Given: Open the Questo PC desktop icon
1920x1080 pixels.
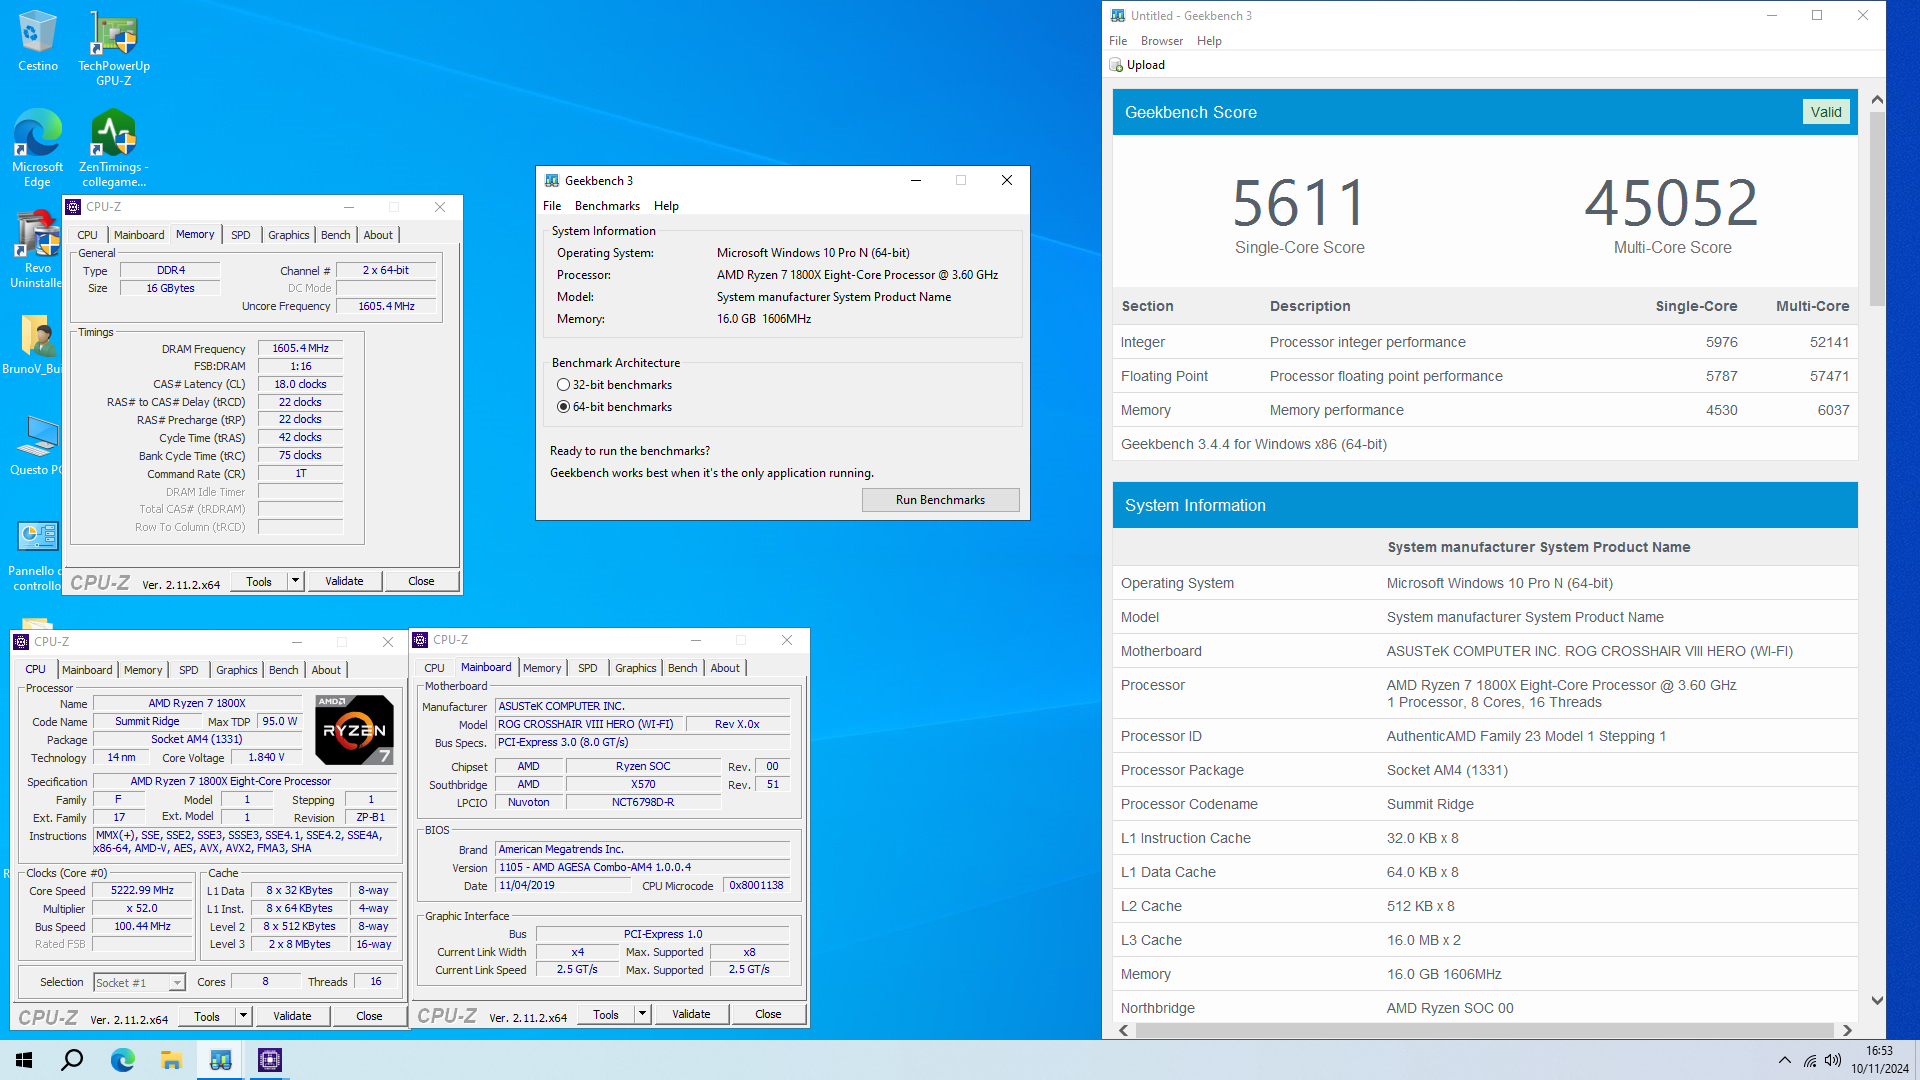Looking at the screenshot, I should (38, 445).
